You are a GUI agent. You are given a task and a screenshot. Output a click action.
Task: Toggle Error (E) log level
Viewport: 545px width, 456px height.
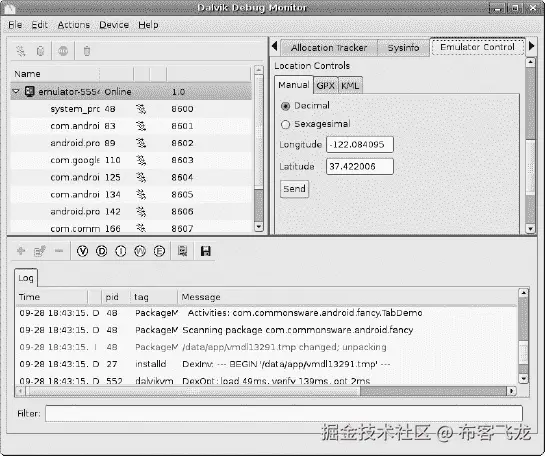(159, 251)
